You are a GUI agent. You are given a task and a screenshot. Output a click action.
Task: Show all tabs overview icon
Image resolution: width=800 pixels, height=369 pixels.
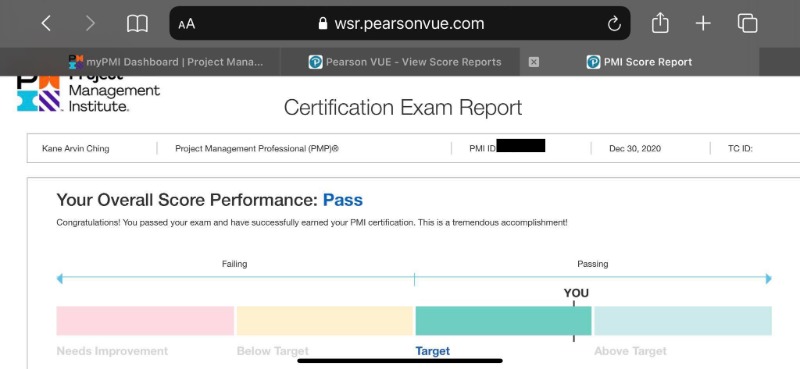(747, 23)
